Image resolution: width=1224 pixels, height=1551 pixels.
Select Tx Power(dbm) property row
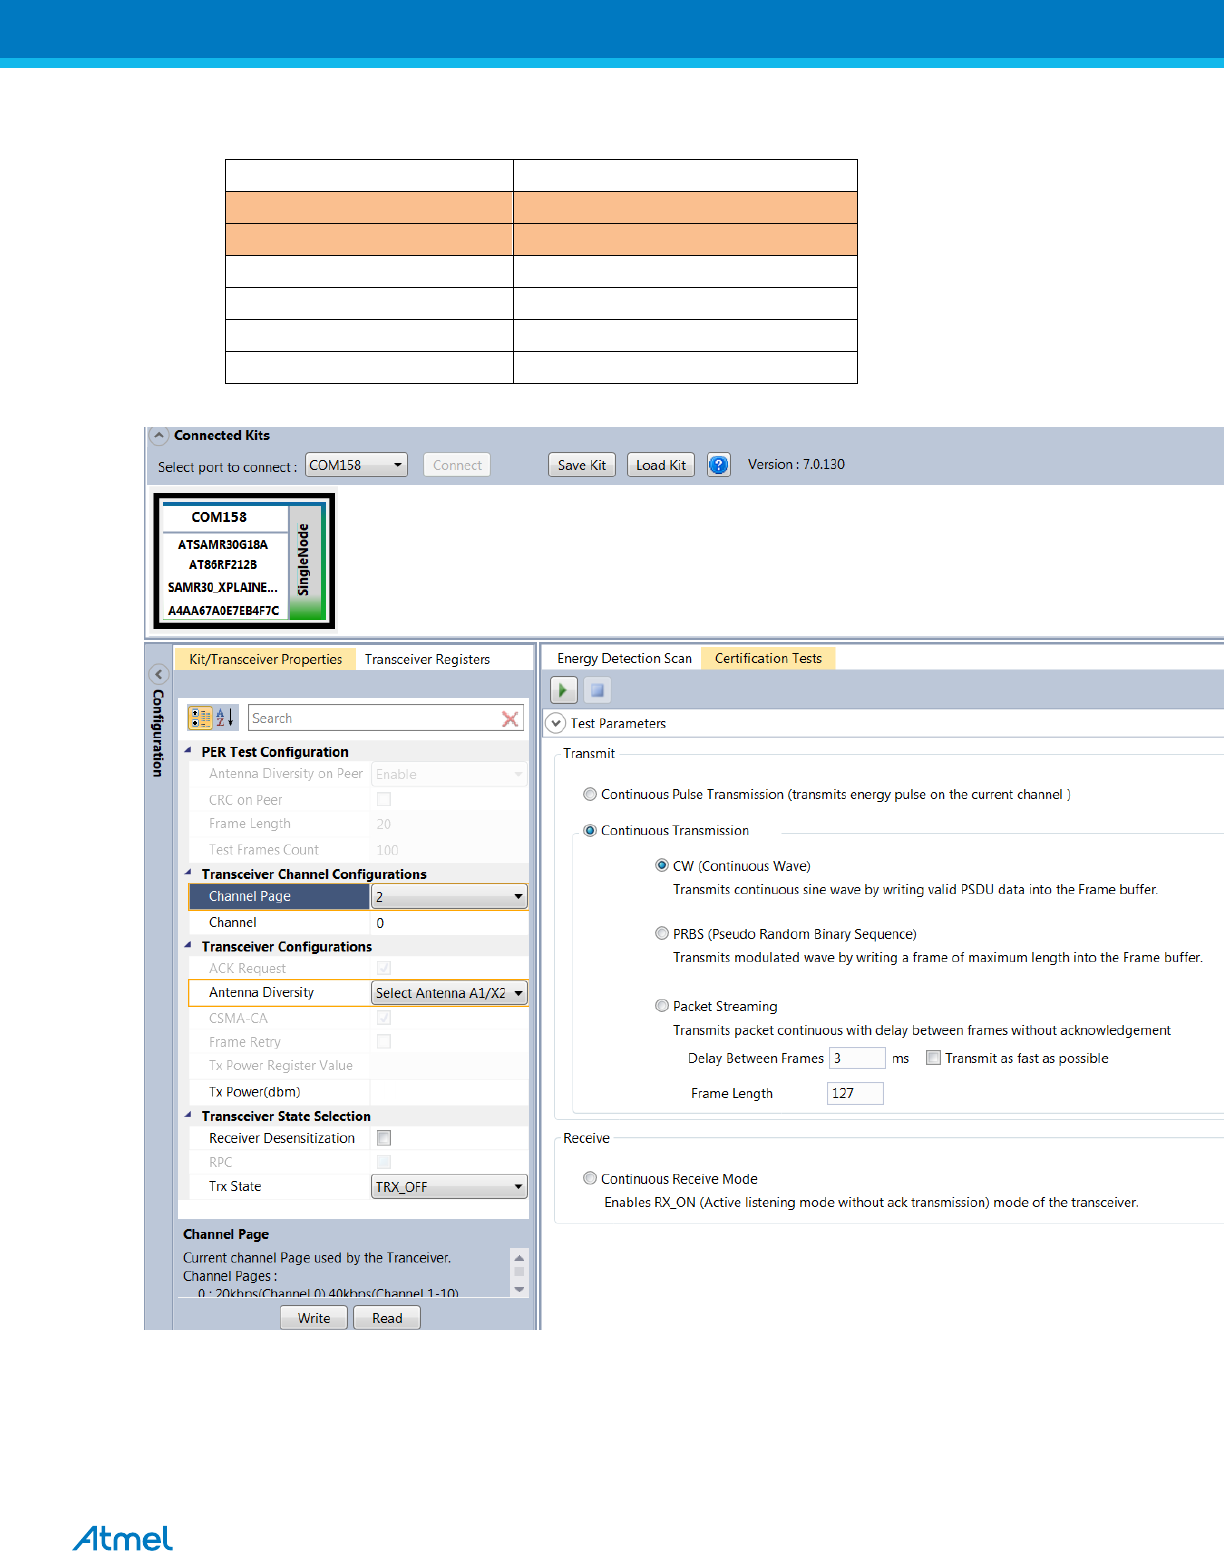[x=358, y=1092]
